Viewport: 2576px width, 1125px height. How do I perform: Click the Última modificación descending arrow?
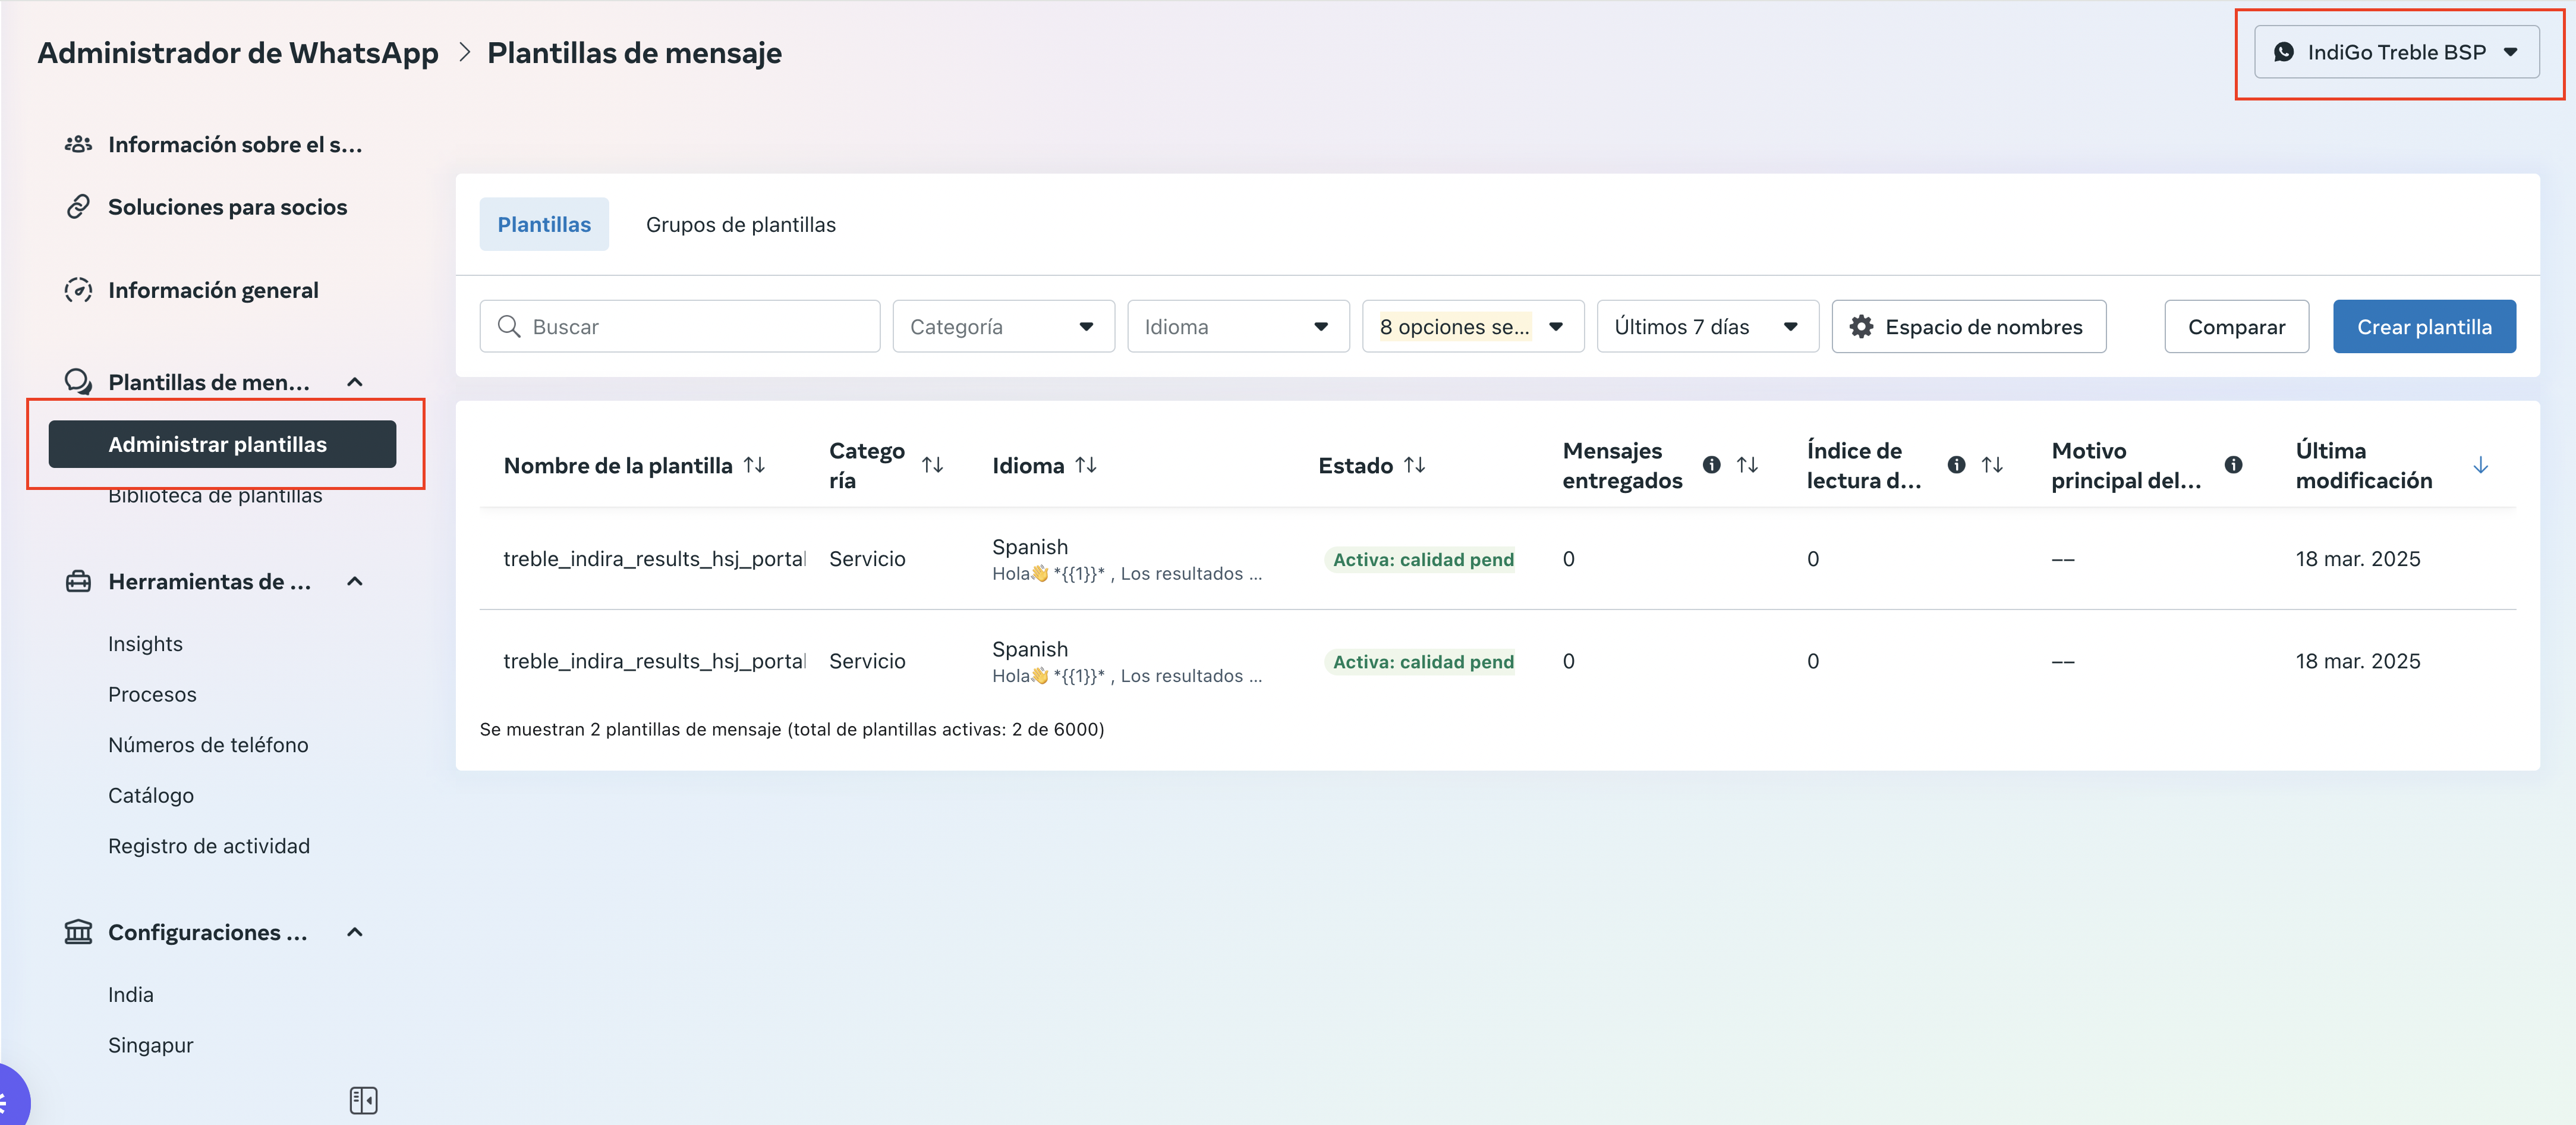[x=2481, y=465]
